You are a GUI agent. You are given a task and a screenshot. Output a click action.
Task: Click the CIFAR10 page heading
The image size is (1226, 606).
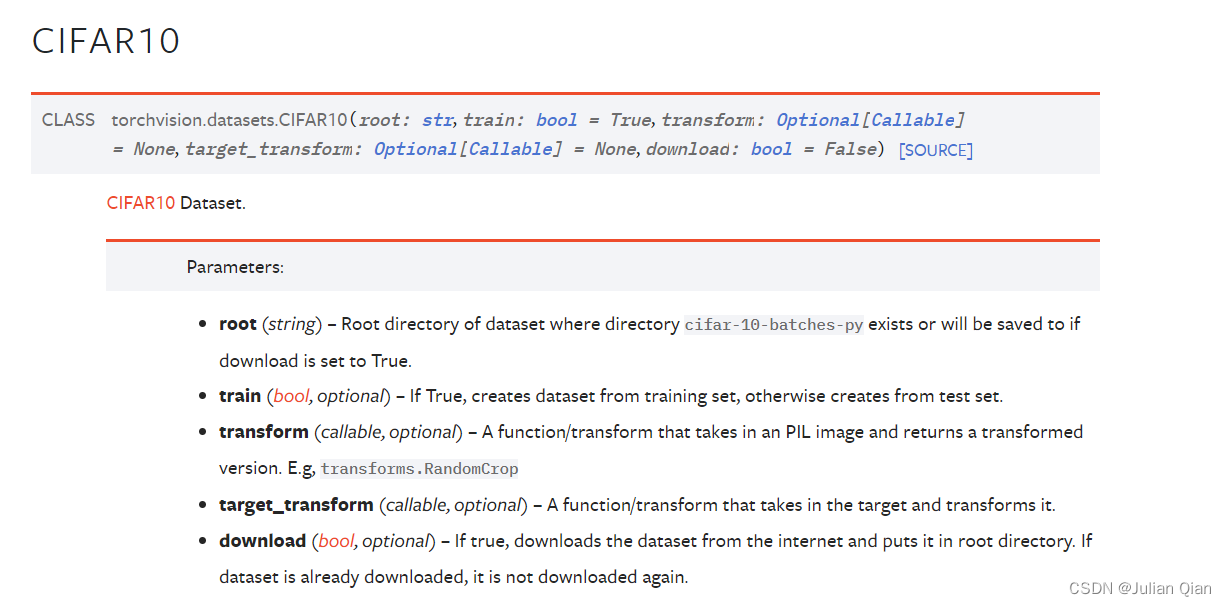[x=106, y=41]
